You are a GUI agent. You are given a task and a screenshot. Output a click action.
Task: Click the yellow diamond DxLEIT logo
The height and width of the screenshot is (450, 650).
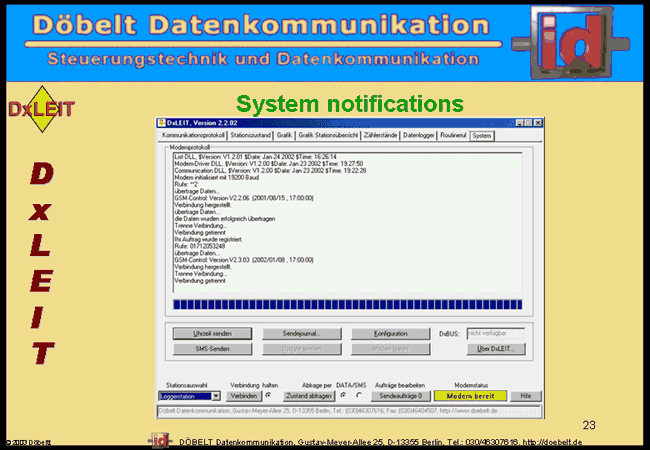coord(41,109)
